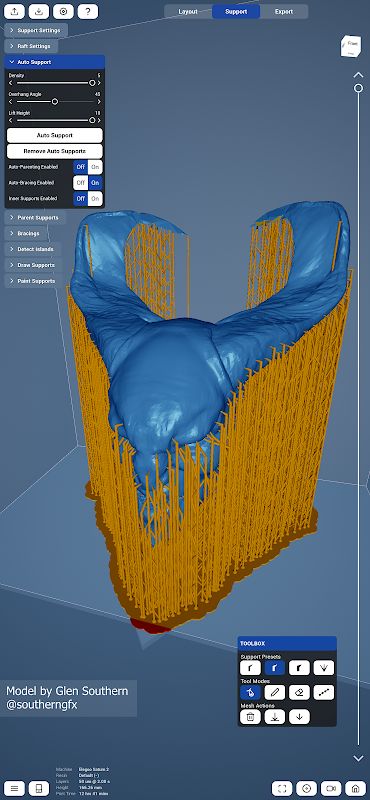Open the camera view icon at bottom
The image size is (370, 800).
(331, 788)
